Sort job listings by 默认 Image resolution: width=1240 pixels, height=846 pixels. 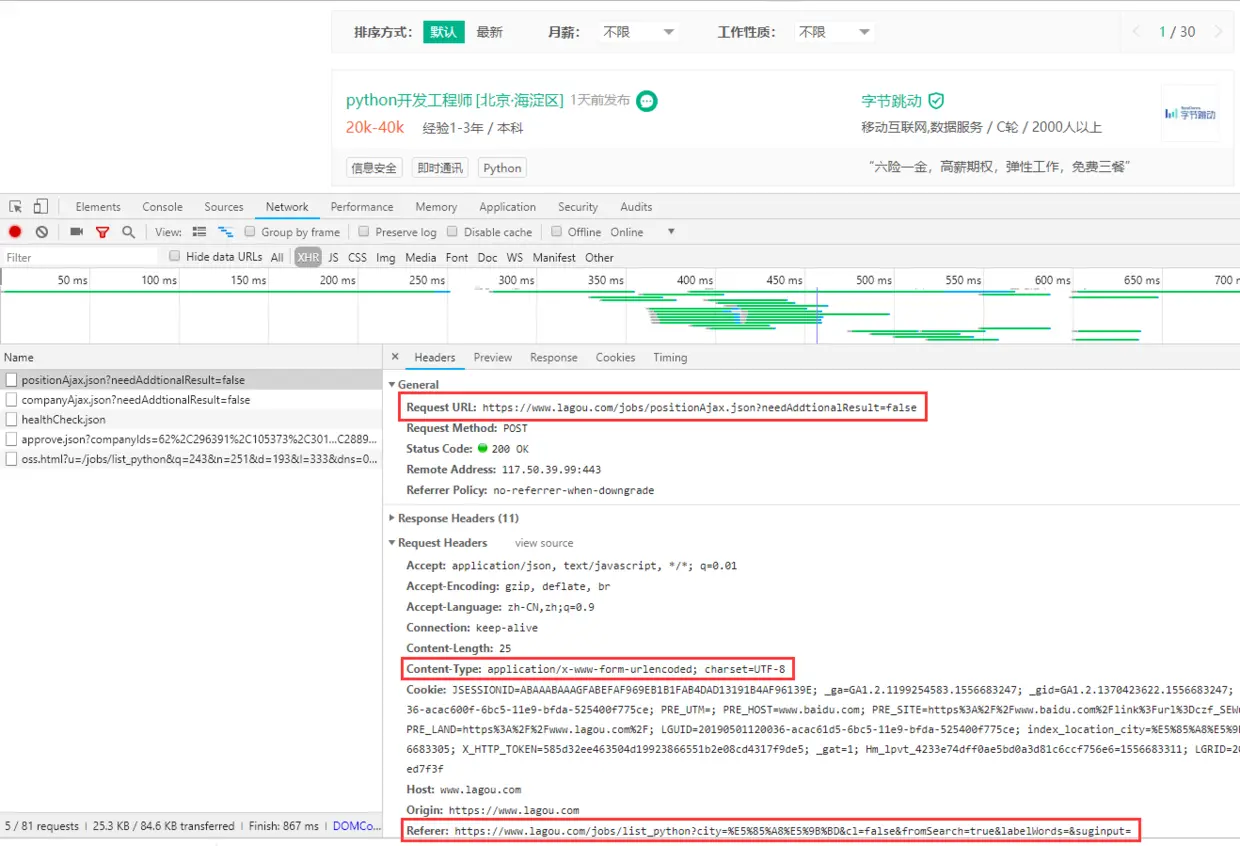[444, 32]
